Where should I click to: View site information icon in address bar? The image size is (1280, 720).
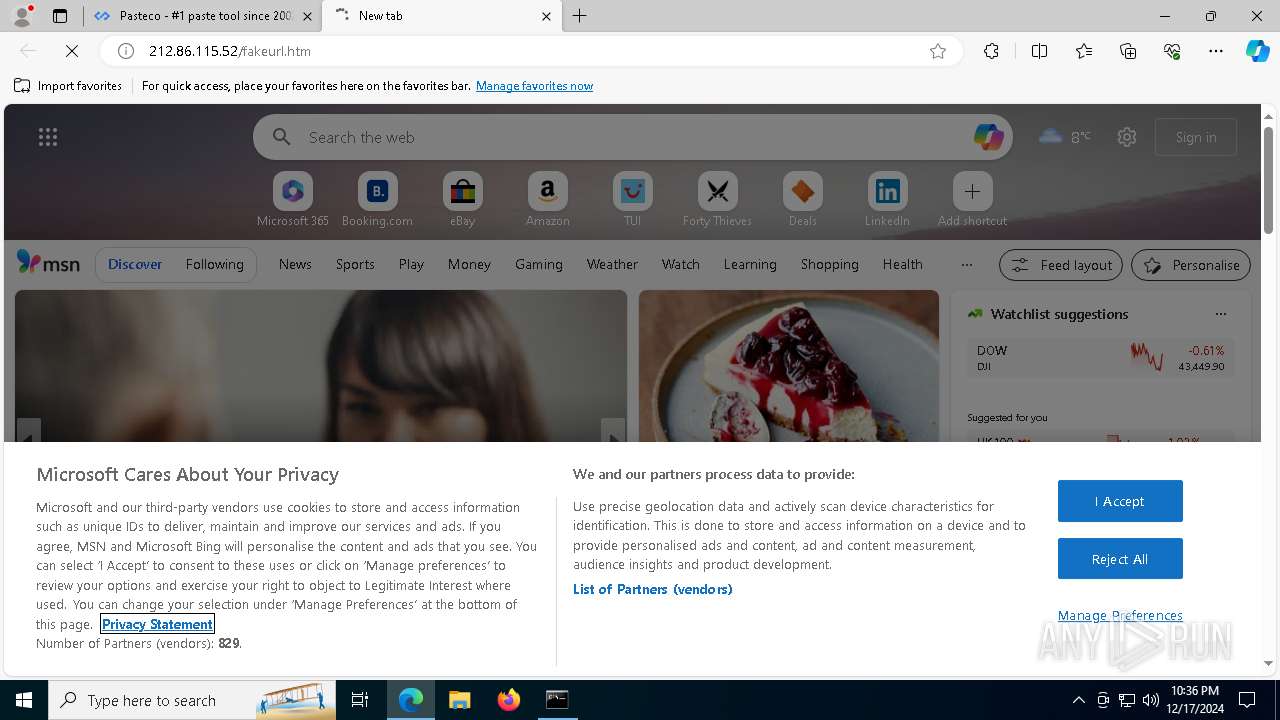pyautogui.click(x=126, y=51)
